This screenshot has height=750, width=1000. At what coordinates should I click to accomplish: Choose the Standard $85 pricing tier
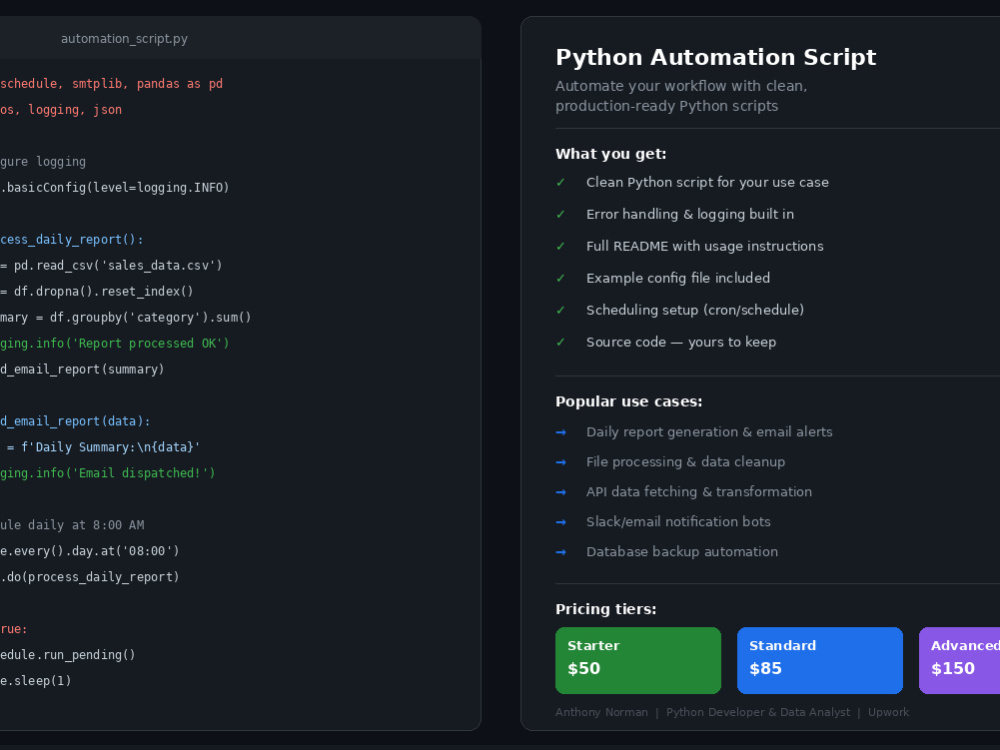[x=820, y=660]
